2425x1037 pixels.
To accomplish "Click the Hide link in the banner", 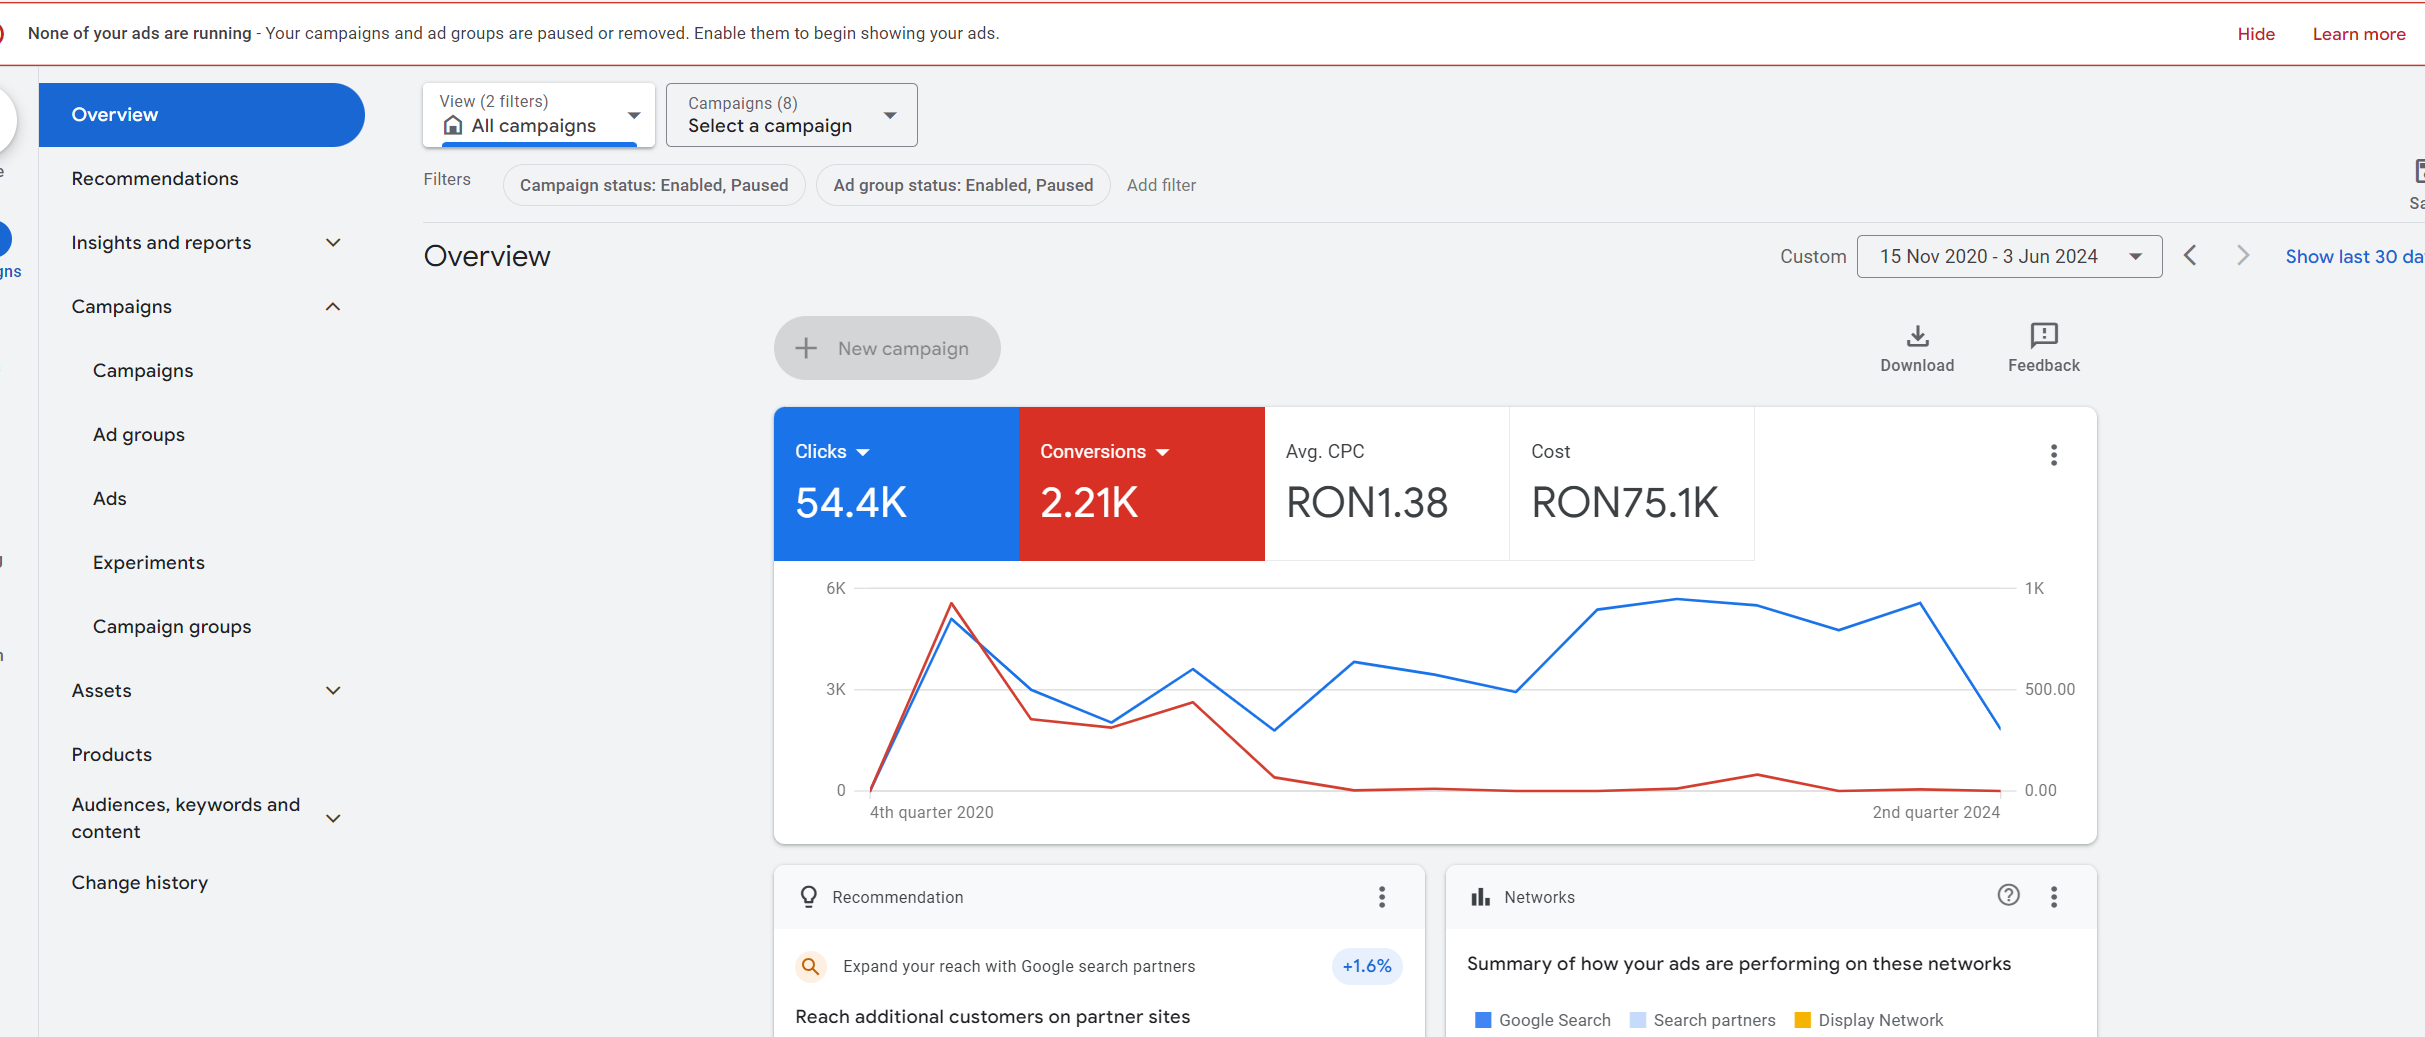I will tap(2255, 34).
